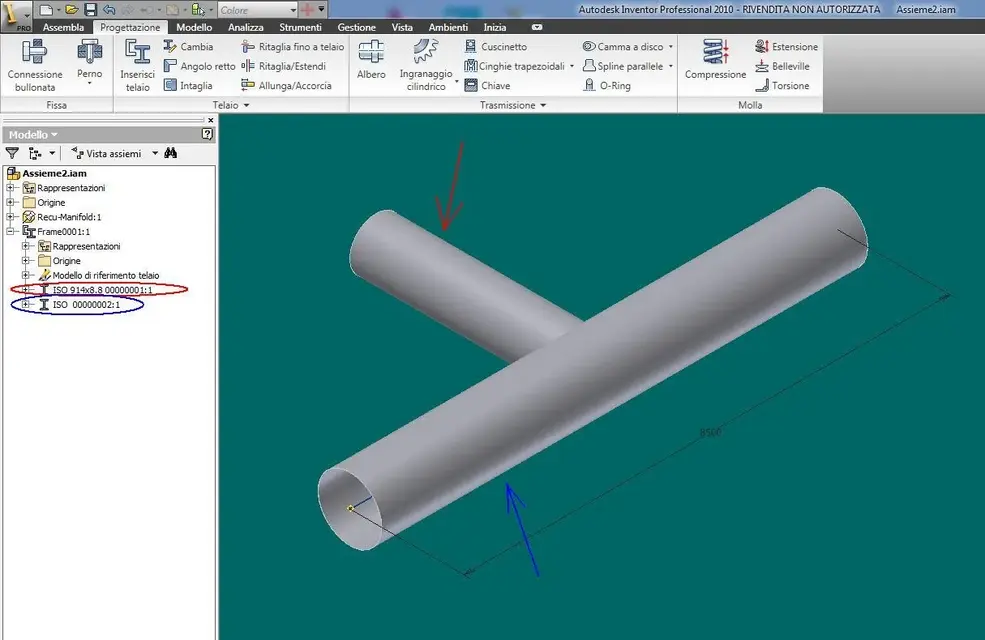Open the Inventor application menu button
985x640 pixels.
(x=16, y=15)
